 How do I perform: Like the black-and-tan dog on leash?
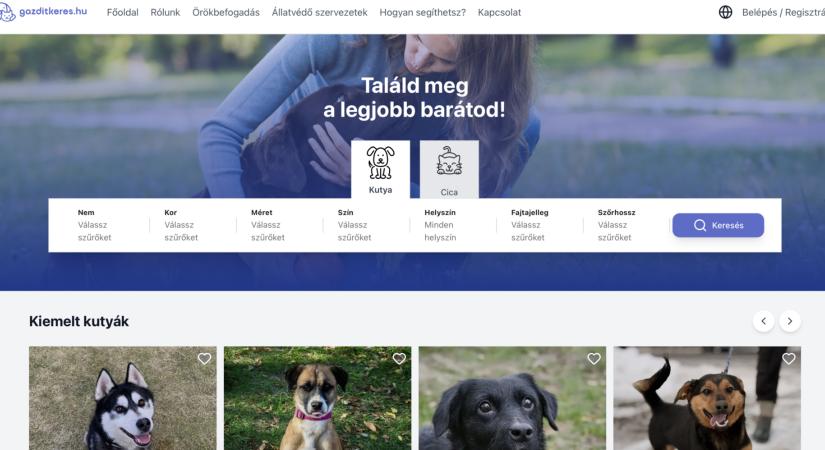coord(788,358)
